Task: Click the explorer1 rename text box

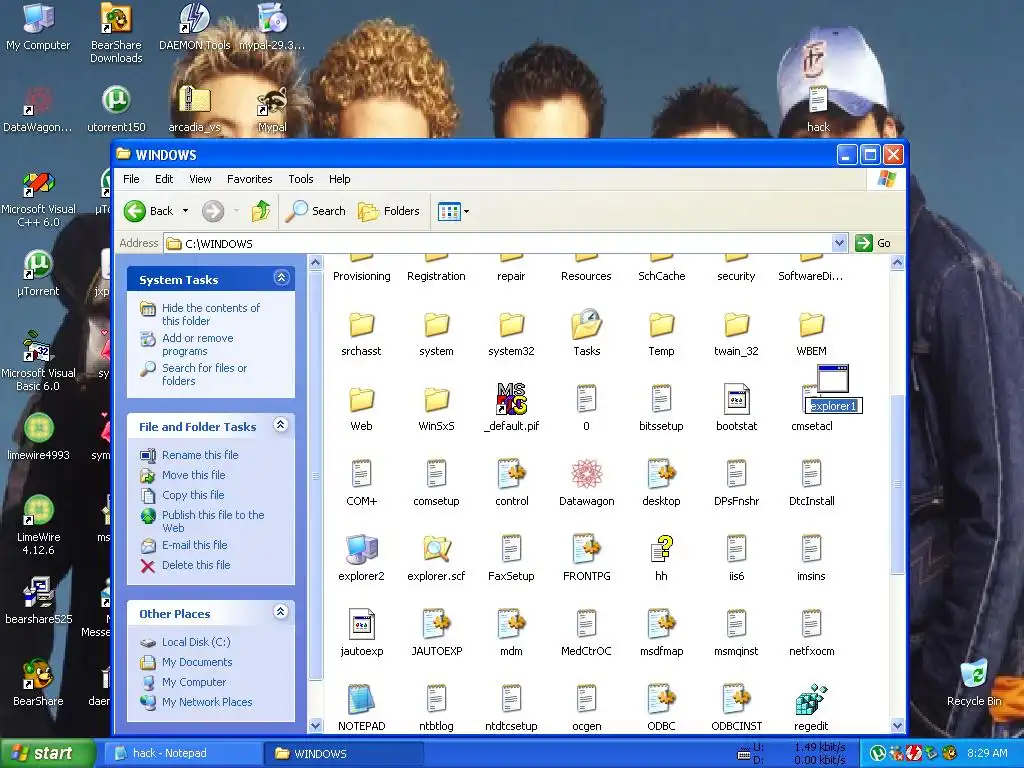Action: tap(833, 406)
